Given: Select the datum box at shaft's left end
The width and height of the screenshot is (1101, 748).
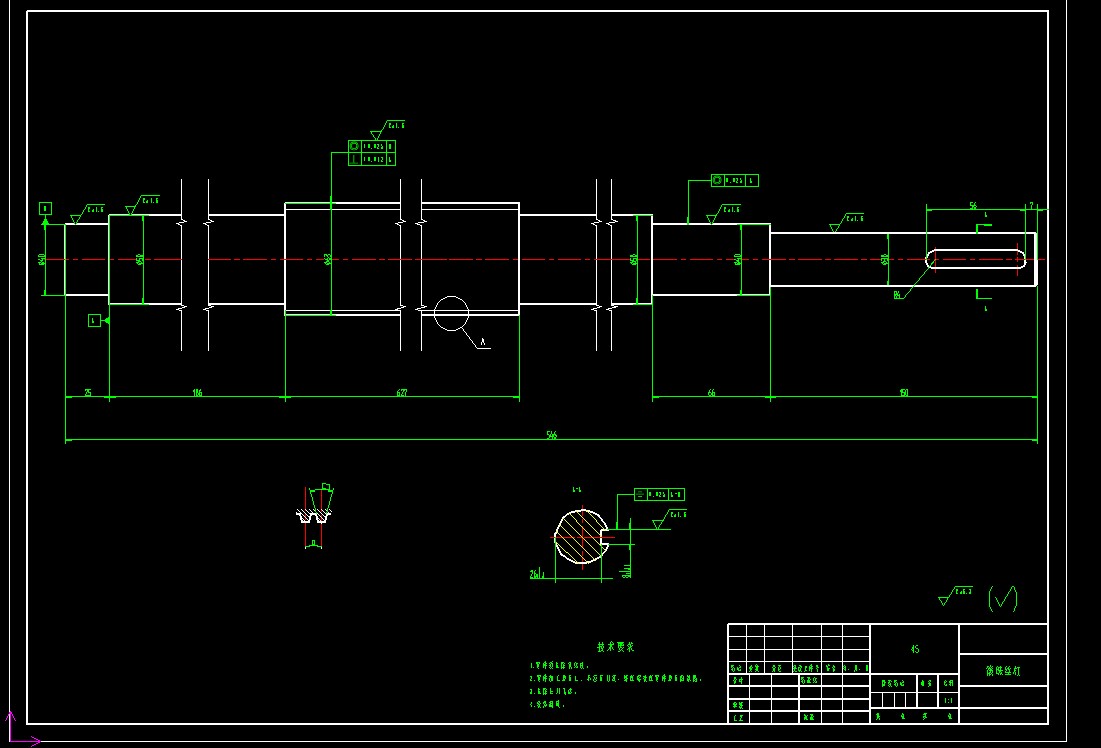Looking at the screenshot, I should [x=45, y=209].
